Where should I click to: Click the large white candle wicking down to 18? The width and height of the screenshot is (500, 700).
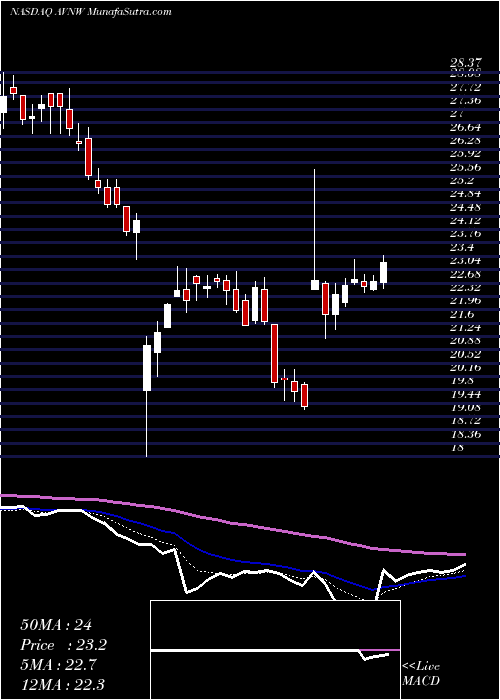[146, 396]
